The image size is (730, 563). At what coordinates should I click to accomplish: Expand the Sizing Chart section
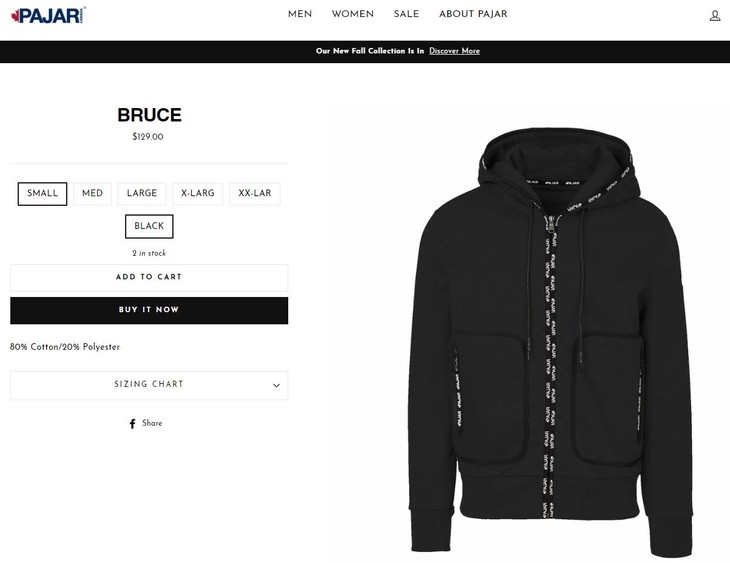[149, 385]
